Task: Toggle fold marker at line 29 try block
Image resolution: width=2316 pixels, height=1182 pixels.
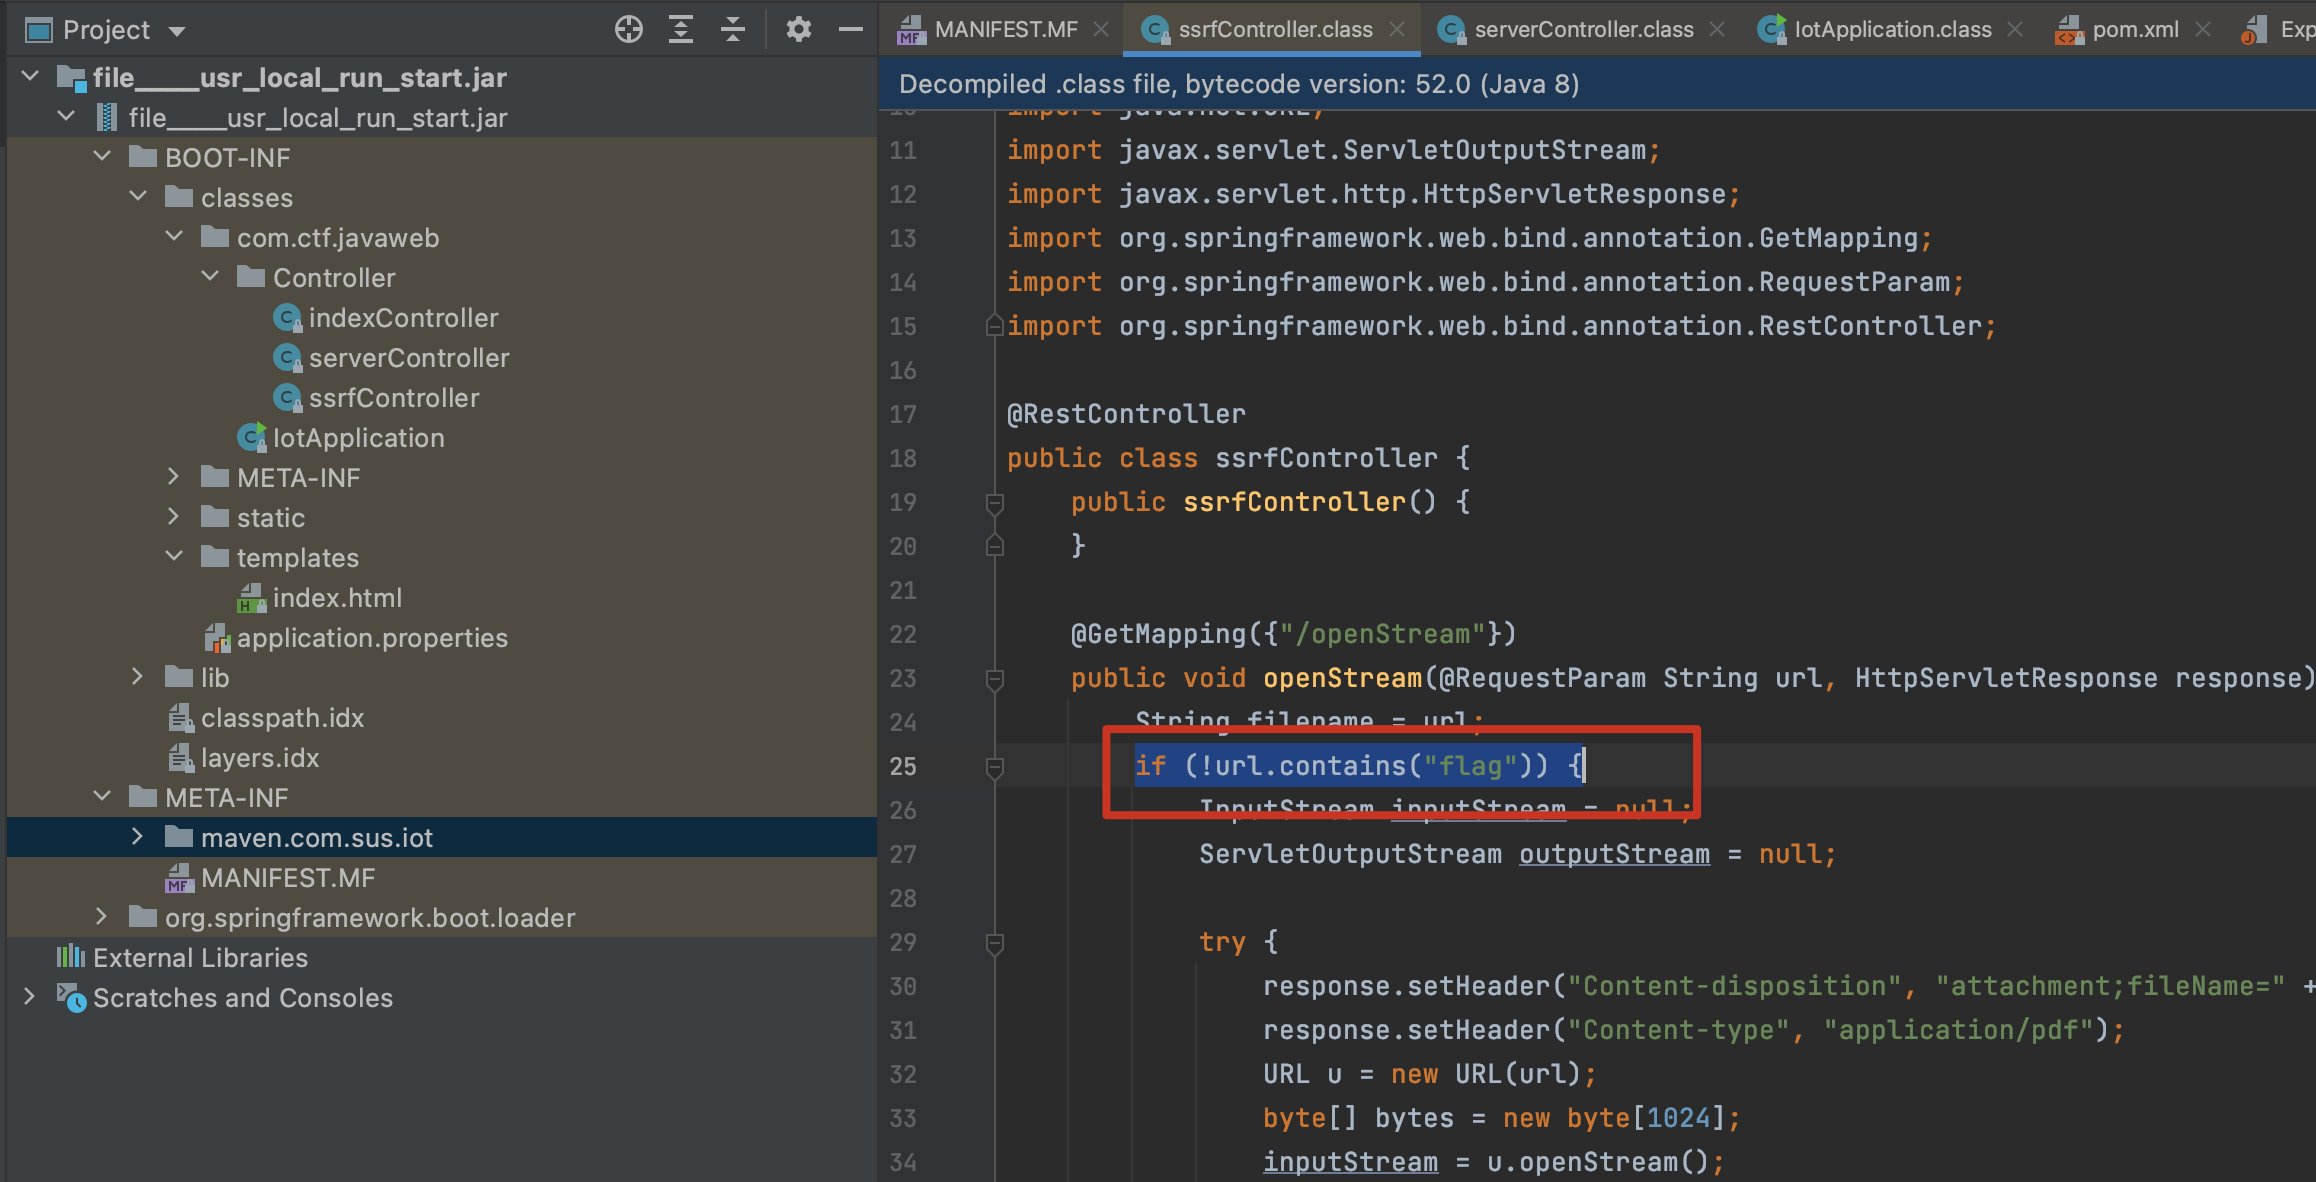Action: (x=994, y=943)
